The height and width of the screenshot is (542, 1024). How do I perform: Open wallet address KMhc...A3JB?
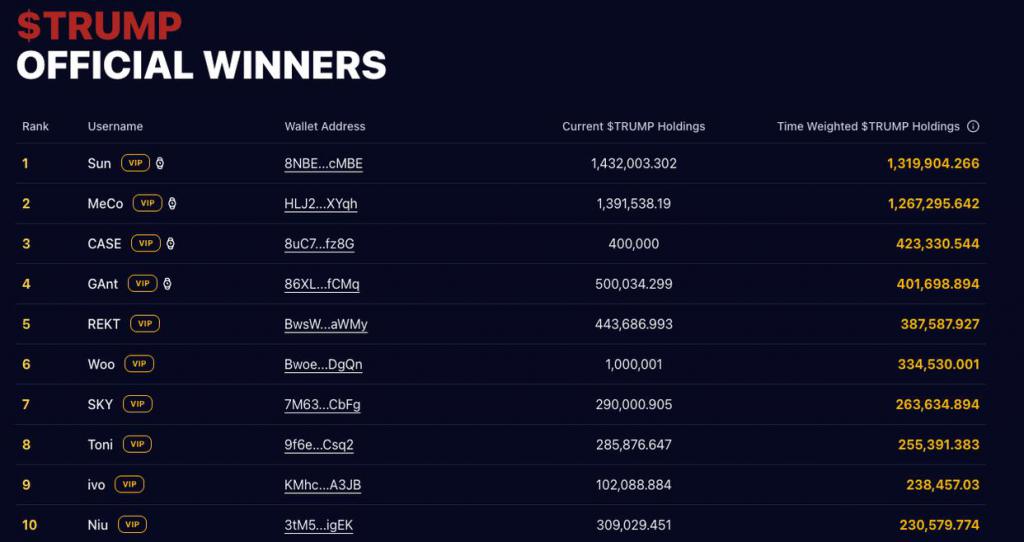pos(322,485)
